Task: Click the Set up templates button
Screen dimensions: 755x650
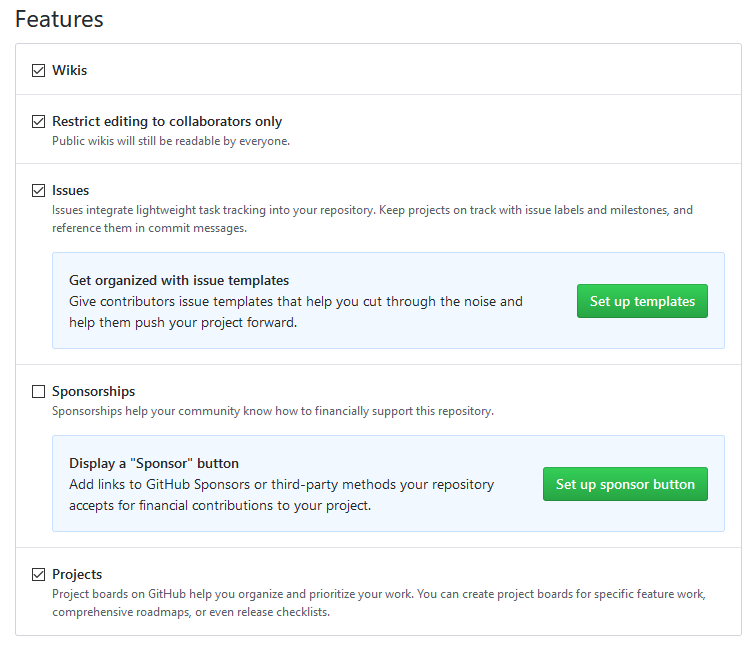Action: [642, 301]
